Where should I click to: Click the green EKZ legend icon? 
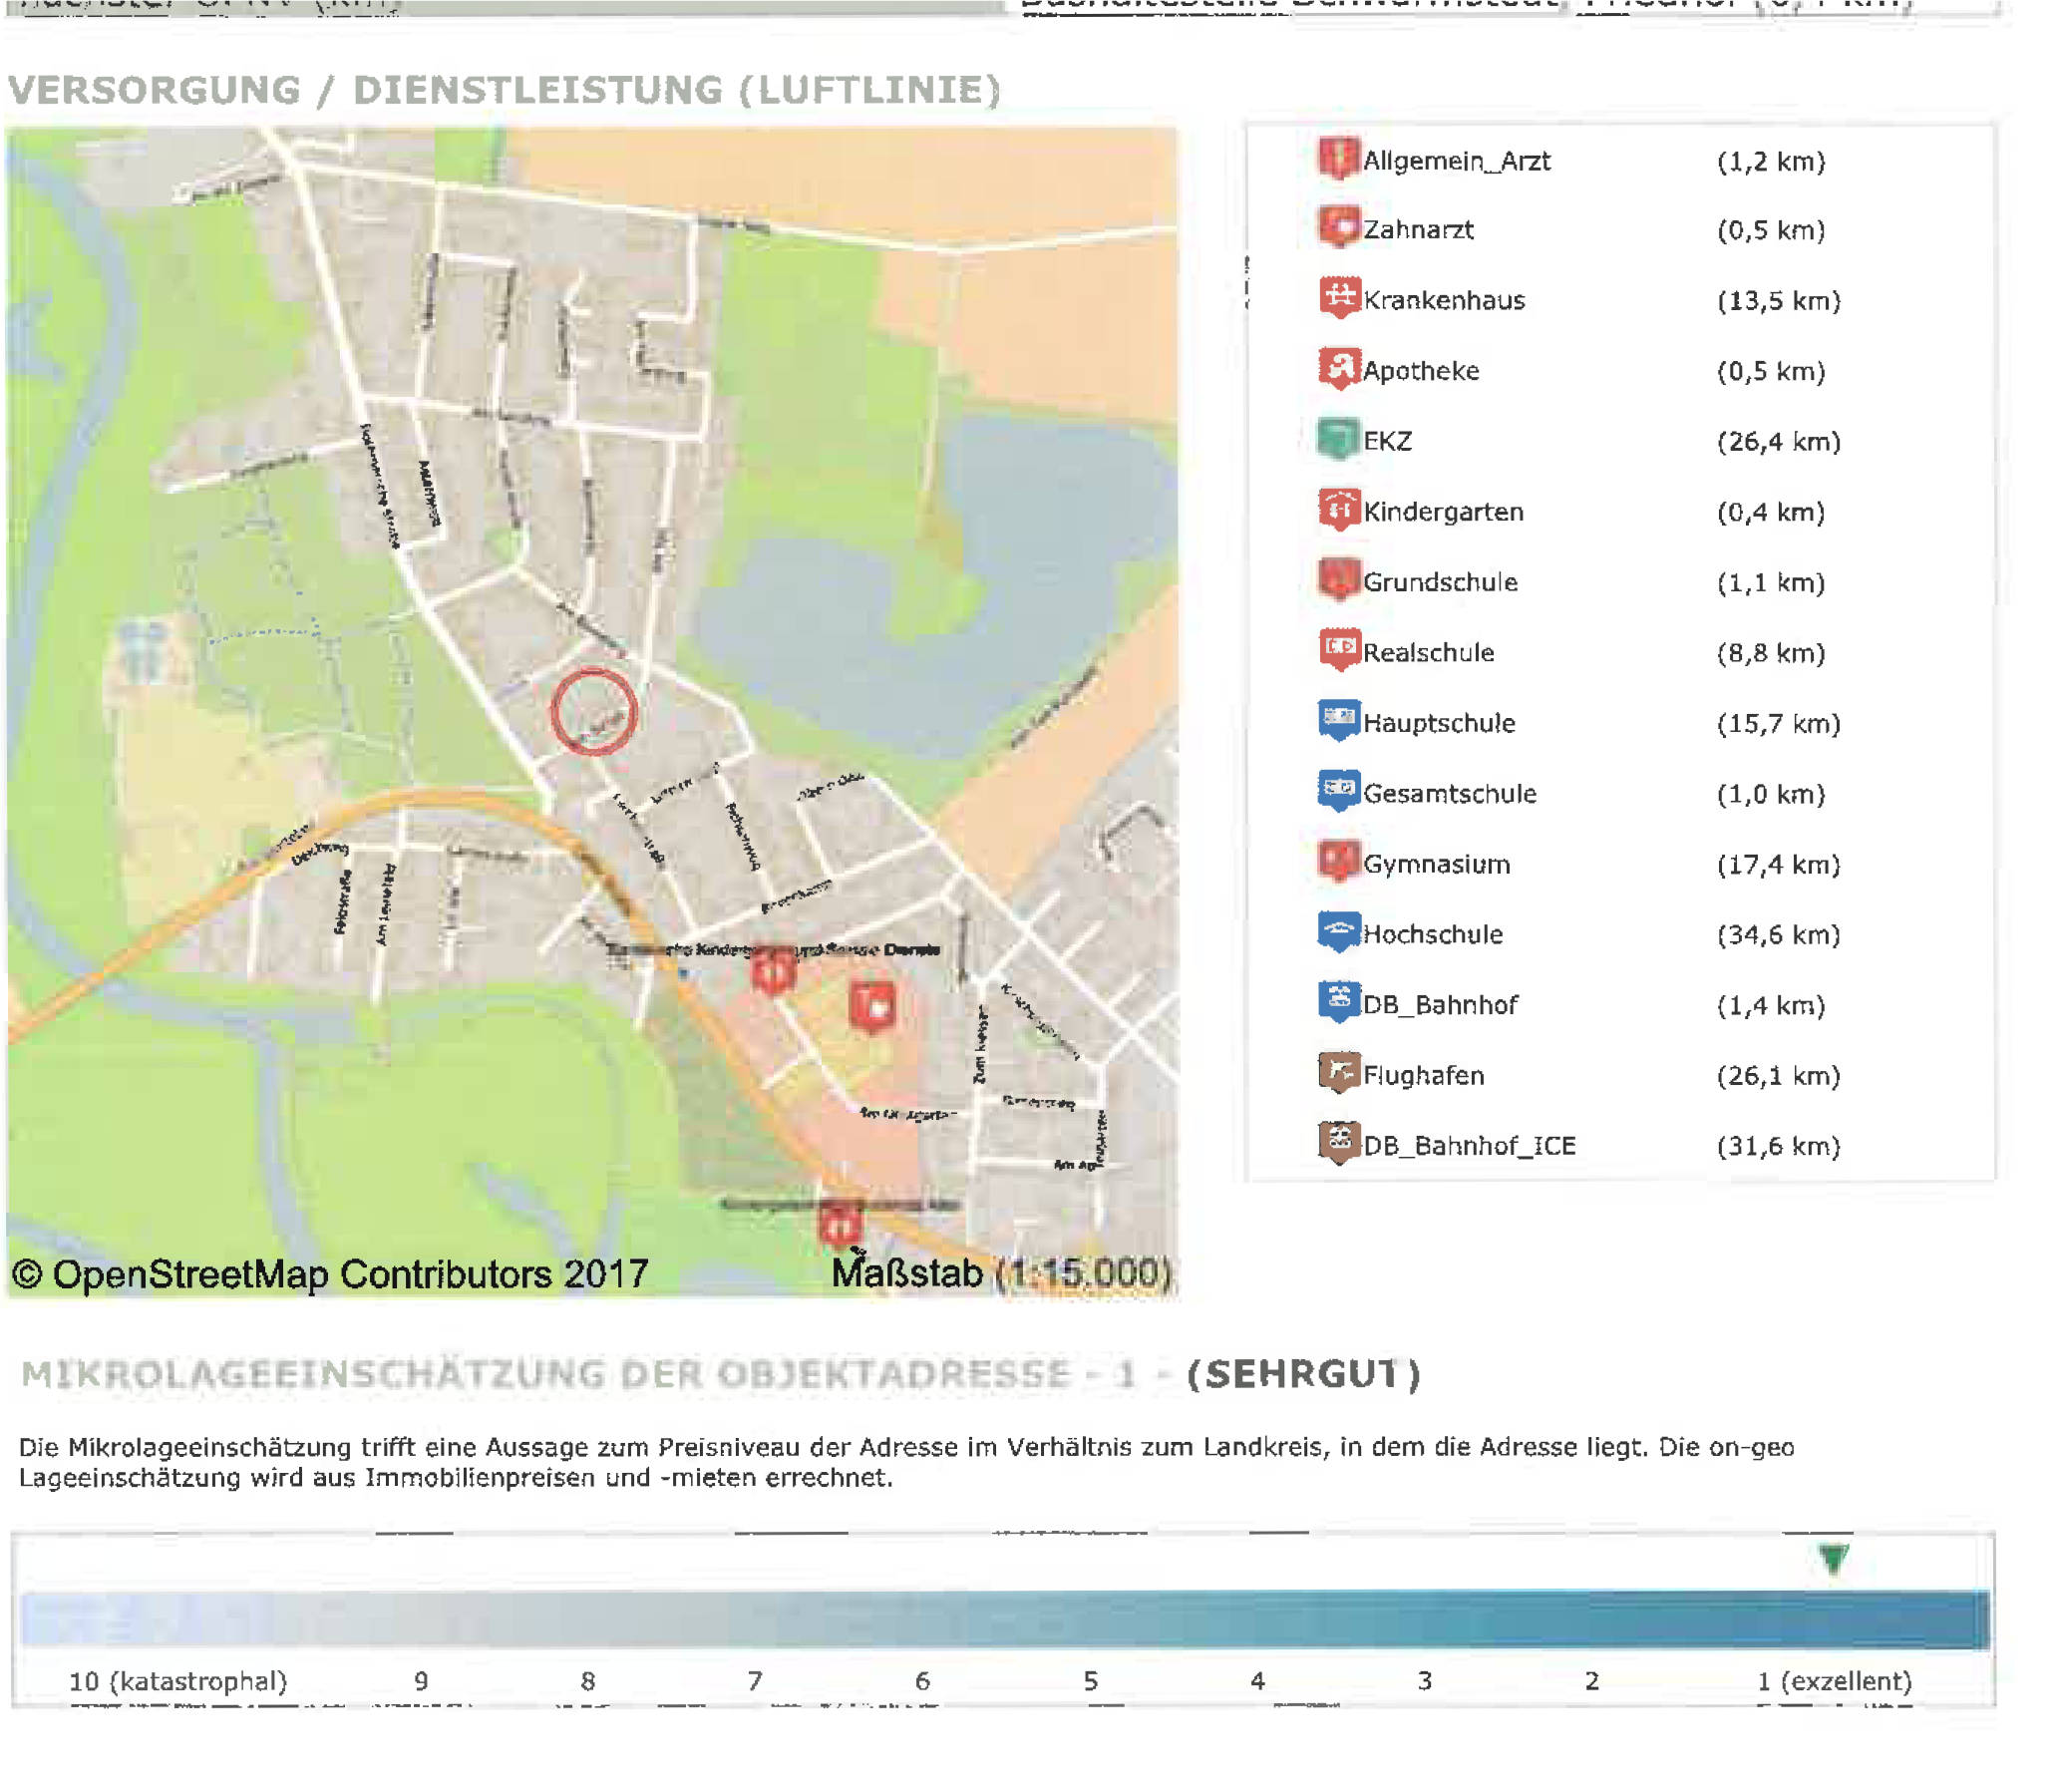pyautogui.click(x=1338, y=438)
